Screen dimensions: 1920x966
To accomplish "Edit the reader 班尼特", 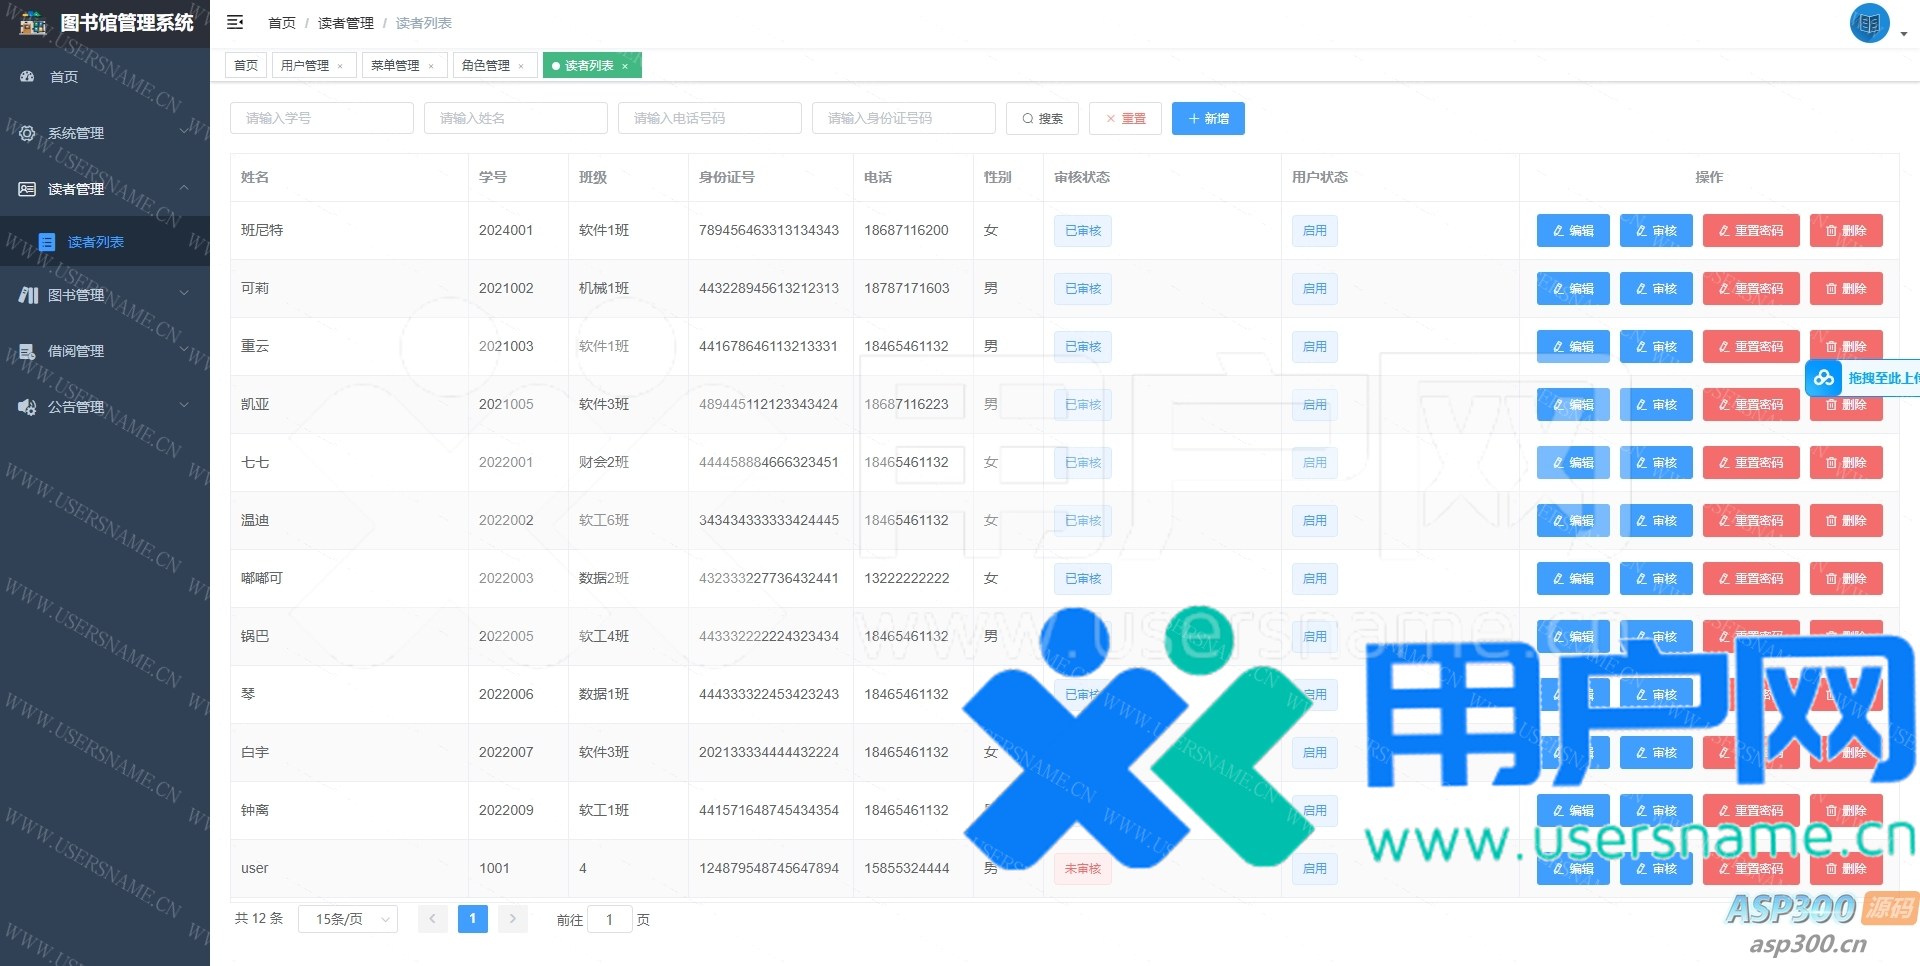I will coord(1573,231).
